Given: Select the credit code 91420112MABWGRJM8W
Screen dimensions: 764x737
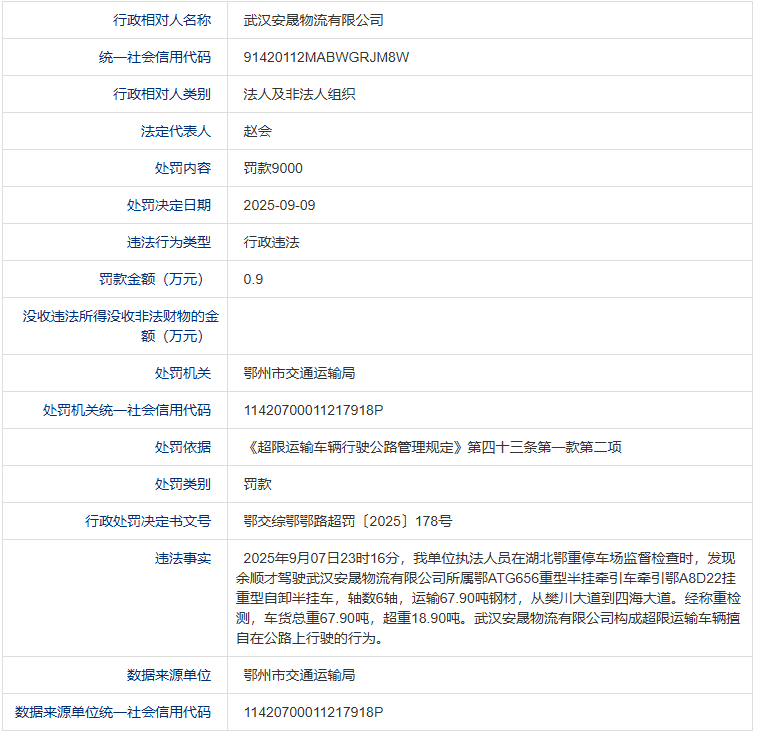Looking at the screenshot, I should pyautogui.click(x=326, y=57).
